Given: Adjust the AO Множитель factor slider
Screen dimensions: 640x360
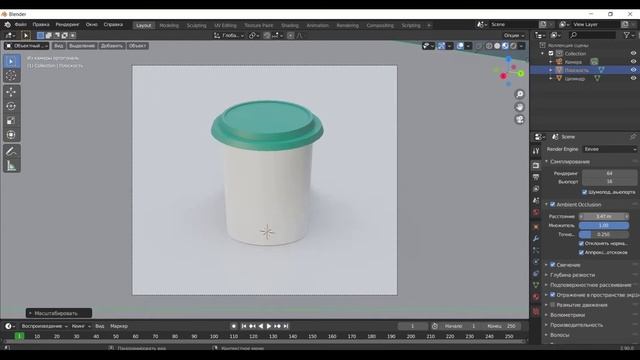Looking at the screenshot, I should 604,225.
